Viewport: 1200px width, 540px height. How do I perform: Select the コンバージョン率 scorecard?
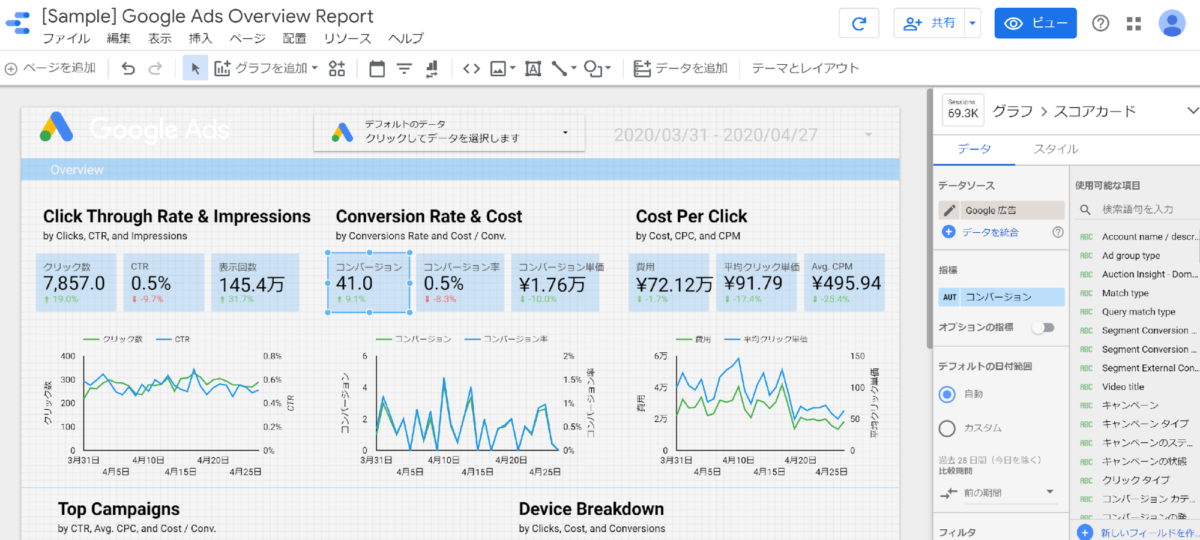click(461, 282)
